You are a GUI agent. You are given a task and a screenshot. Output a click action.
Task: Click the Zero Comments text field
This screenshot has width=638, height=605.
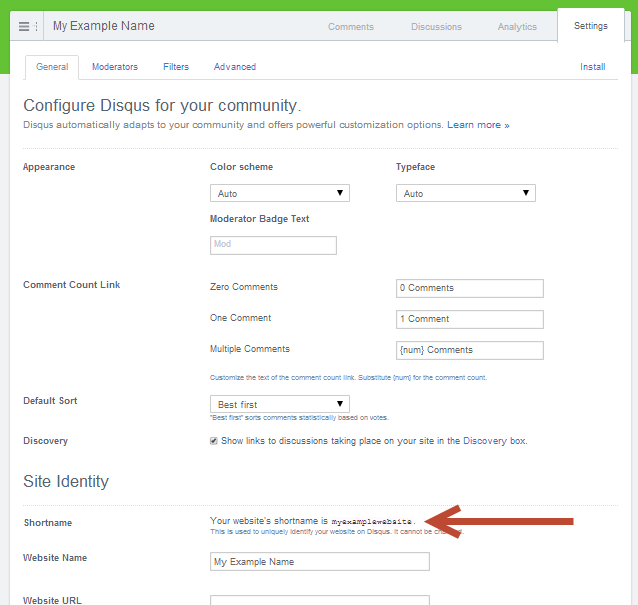click(x=469, y=288)
